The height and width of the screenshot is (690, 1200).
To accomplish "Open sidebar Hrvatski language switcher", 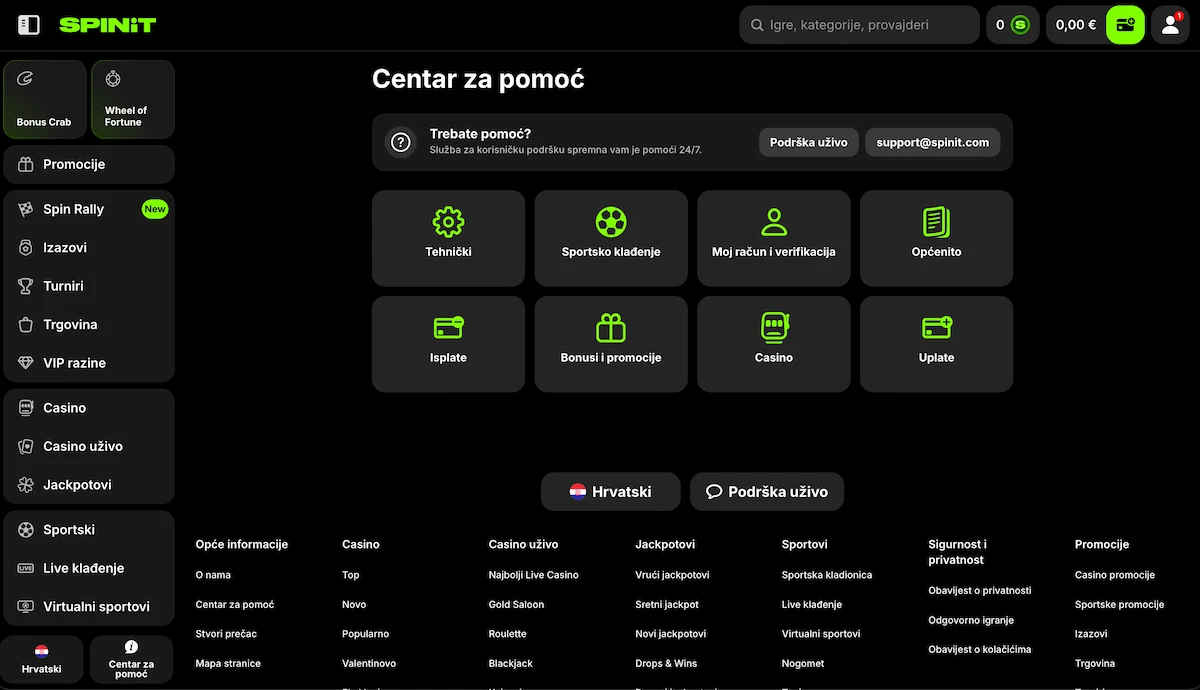I will (42, 659).
